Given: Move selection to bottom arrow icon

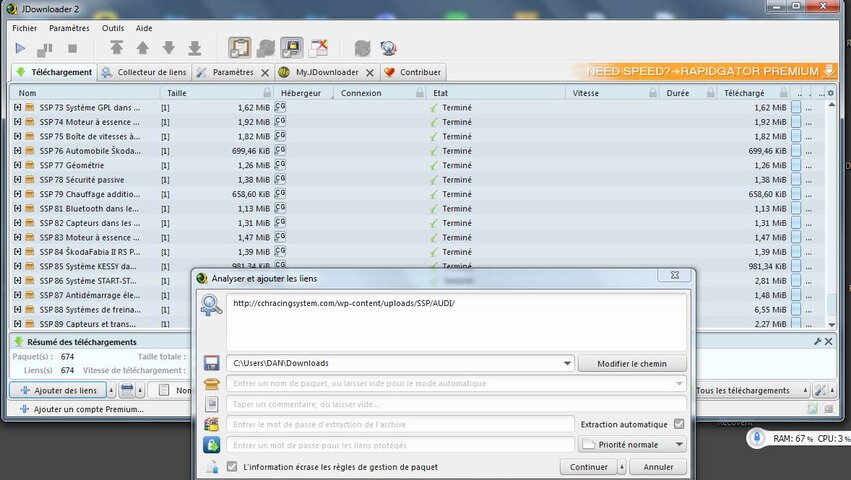Looking at the screenshot, I should 195,48.
